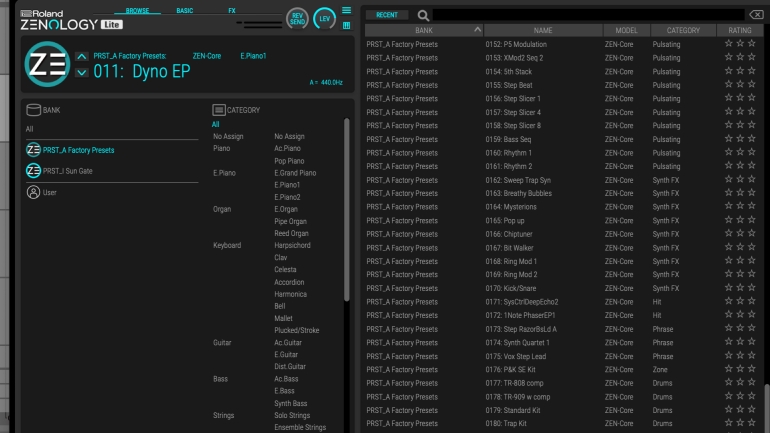Rate 0155: Step Beat three stars
This screenshot has height=433, width=770.
point(751,84)
